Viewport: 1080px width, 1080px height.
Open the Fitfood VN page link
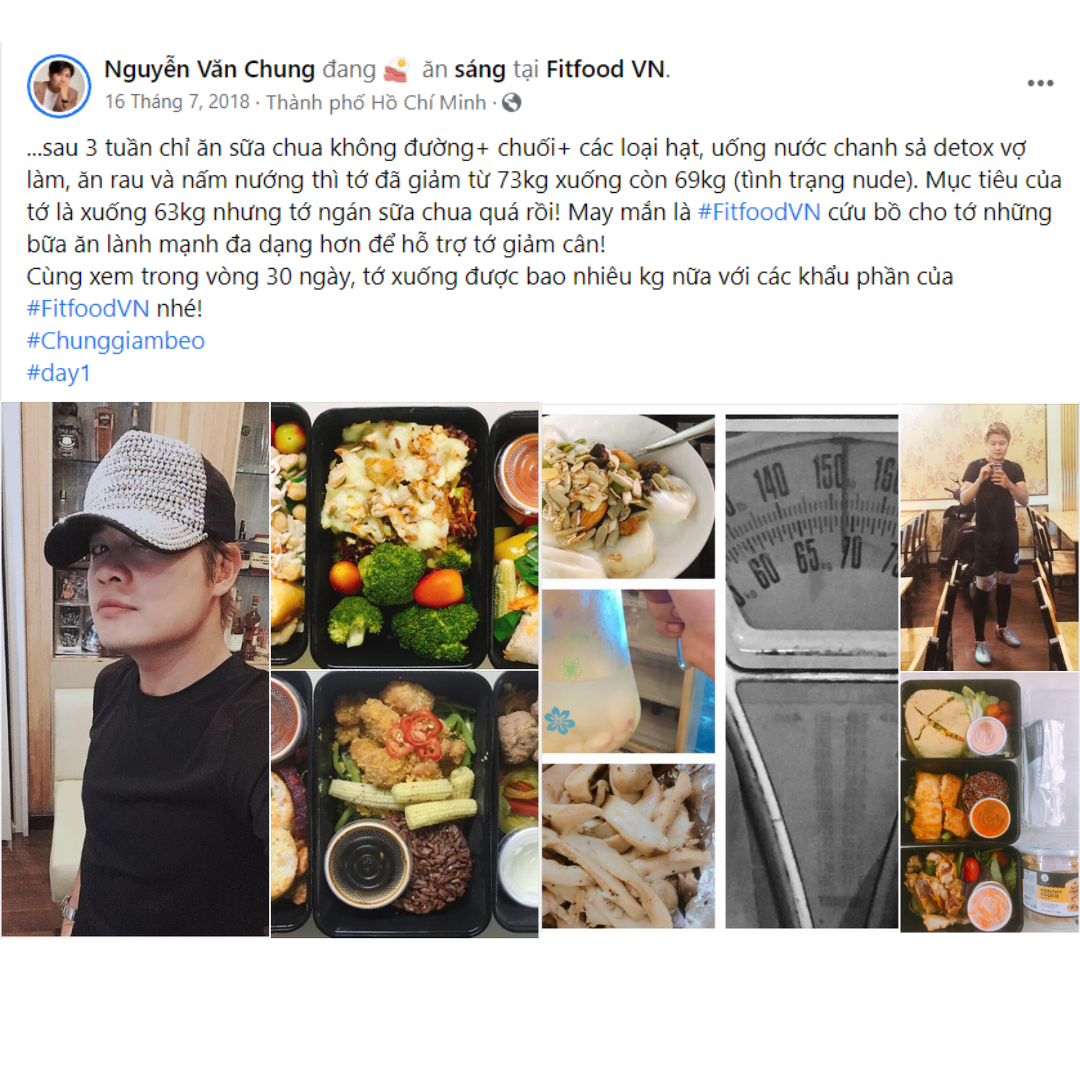606,70
